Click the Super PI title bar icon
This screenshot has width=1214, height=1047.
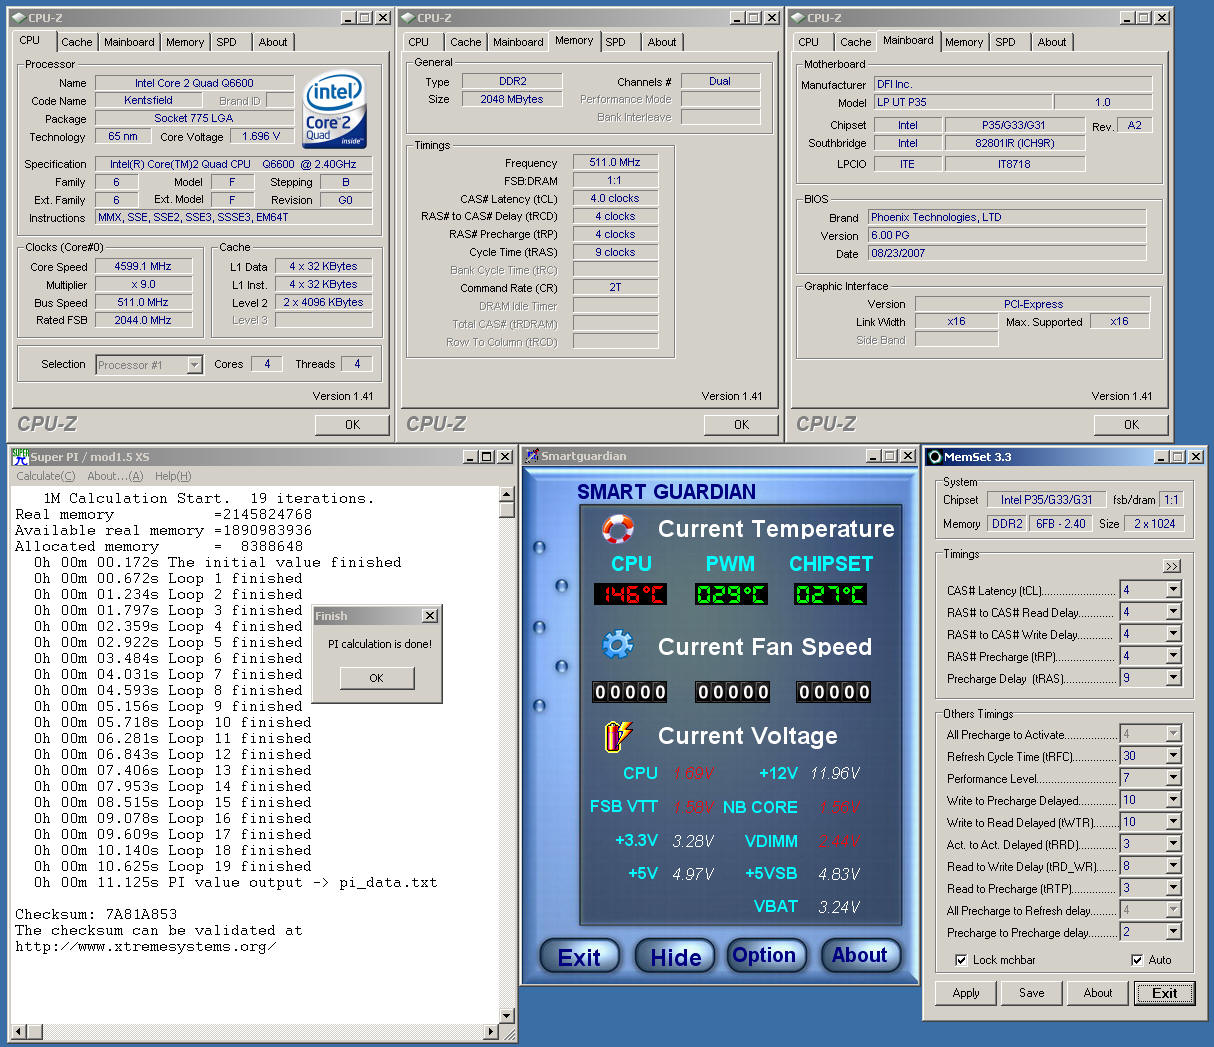point(20,456)
